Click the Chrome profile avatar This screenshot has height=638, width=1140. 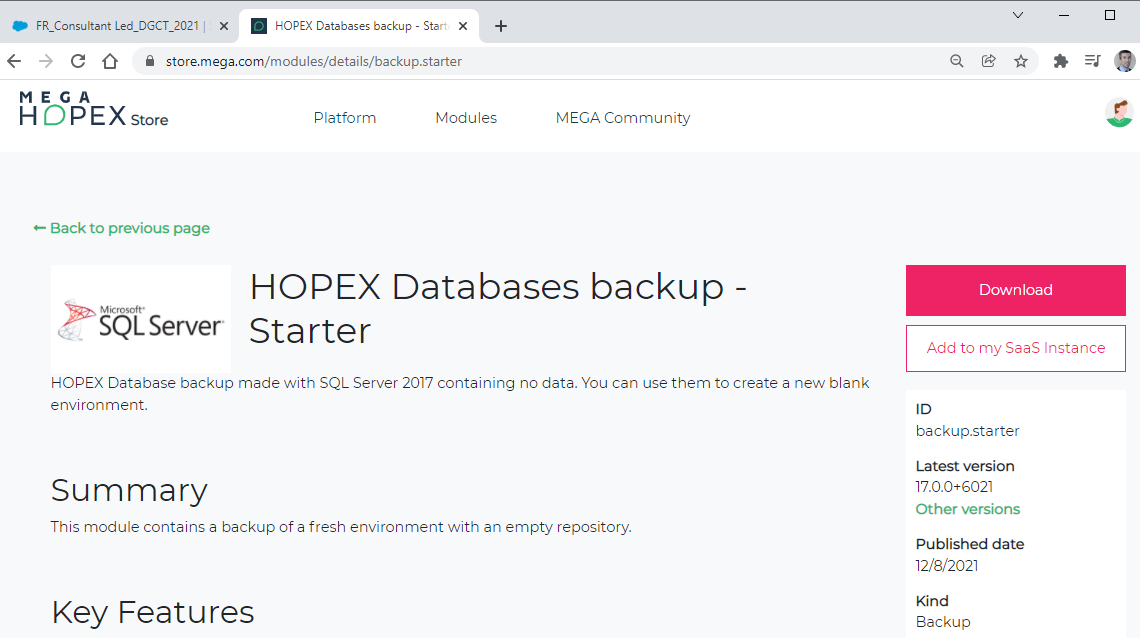pos(1125,61)
